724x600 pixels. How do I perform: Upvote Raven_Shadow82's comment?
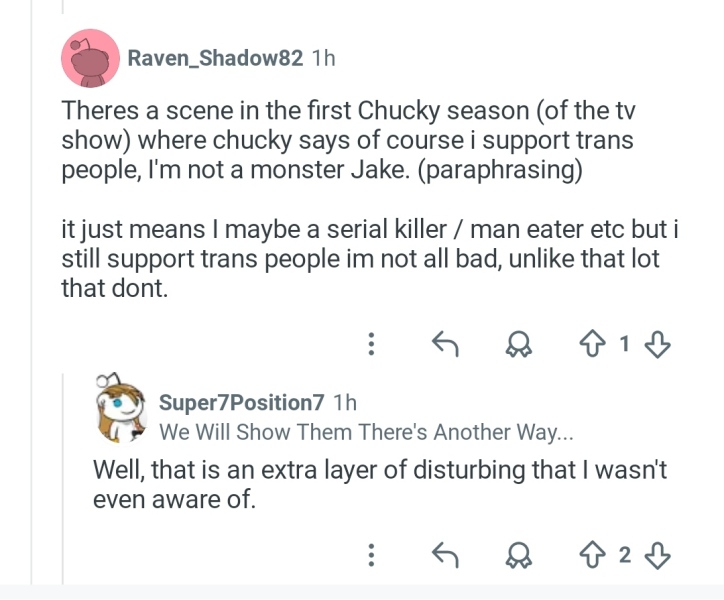(592, 345)
